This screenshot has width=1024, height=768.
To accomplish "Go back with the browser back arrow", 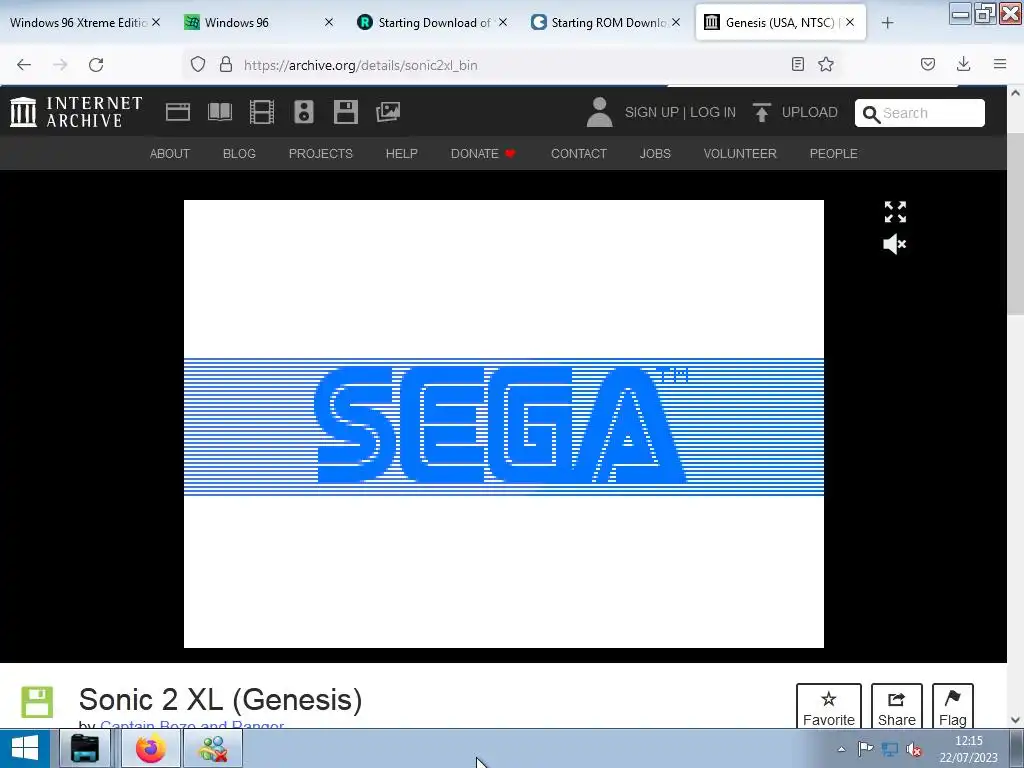I will [24, 65].
